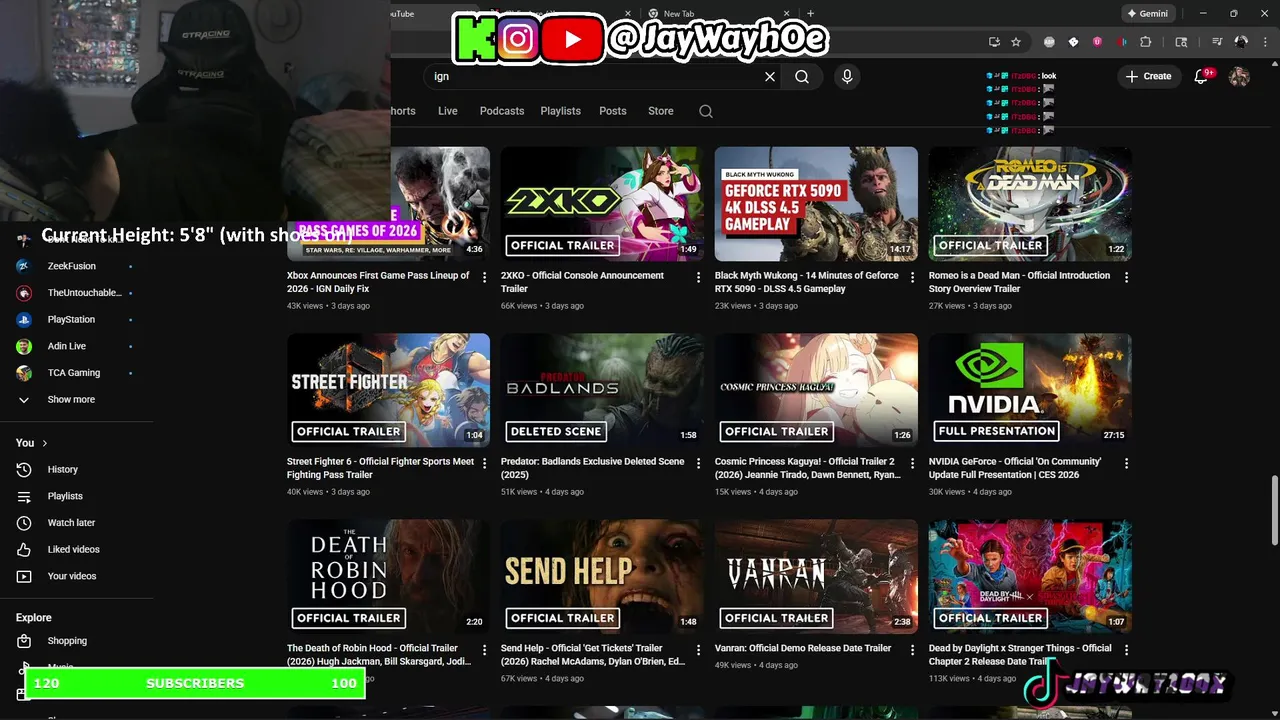Start voice search with microphone icon
Image resolution: width=1280 pixels, height=720 pixels.
click(x=847, y=77)
